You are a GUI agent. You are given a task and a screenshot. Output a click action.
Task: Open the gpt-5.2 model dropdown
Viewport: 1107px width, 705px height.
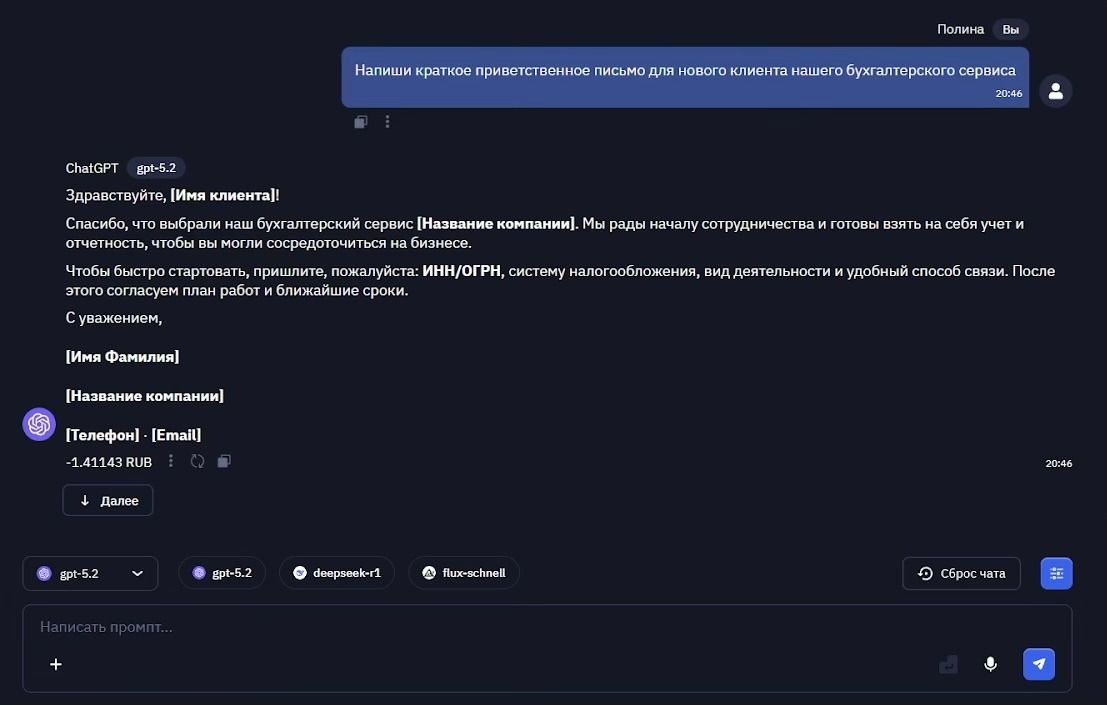tap(90, 573)
